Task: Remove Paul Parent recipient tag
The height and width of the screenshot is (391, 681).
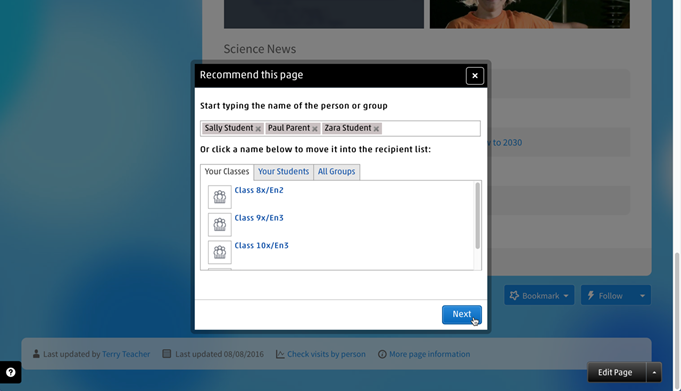Action: pos(315,129)
